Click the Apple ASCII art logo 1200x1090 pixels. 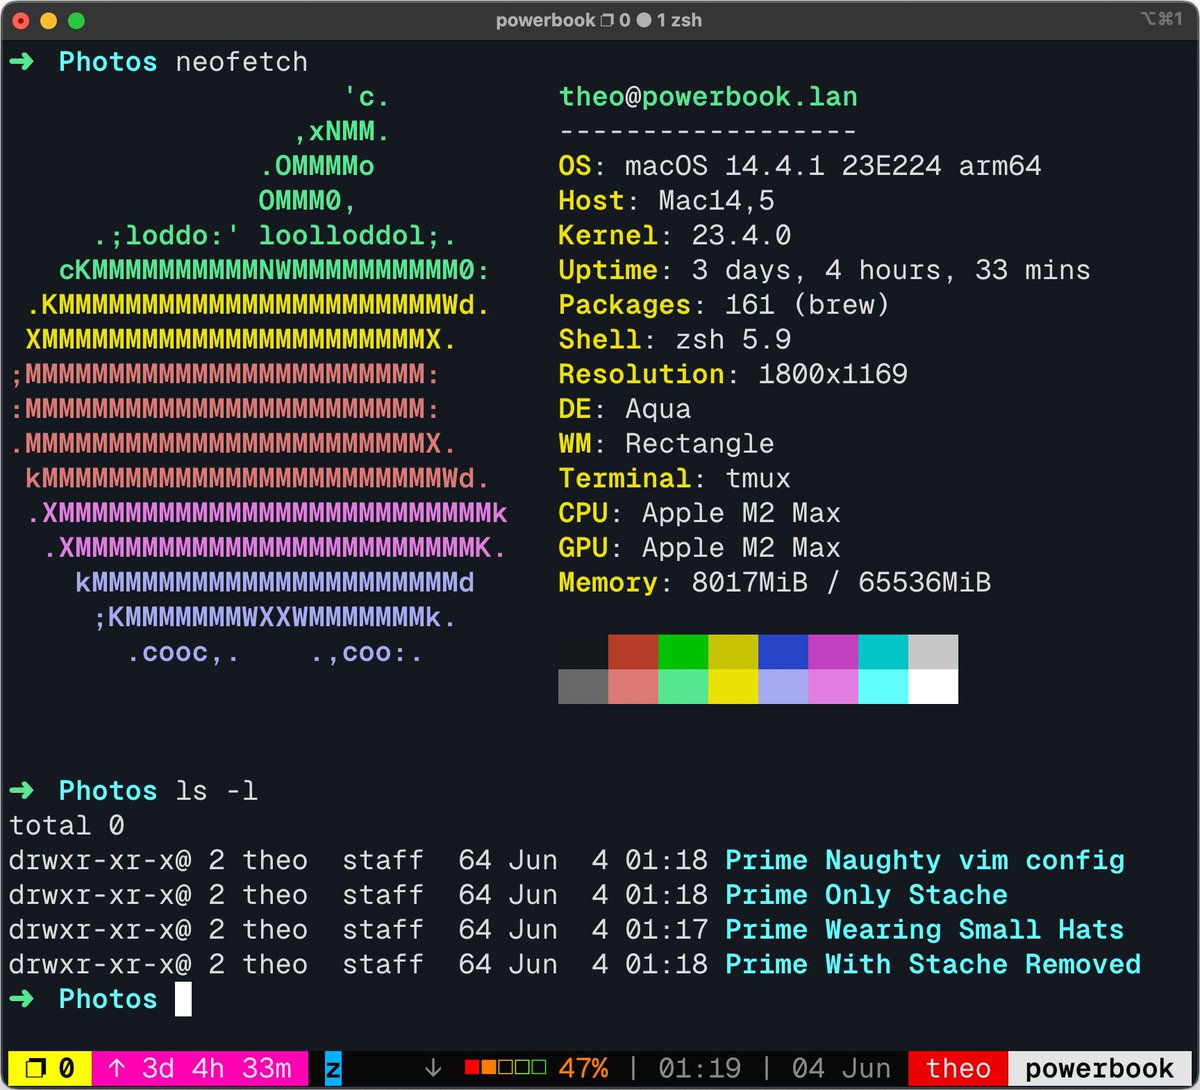coord(259,375)
